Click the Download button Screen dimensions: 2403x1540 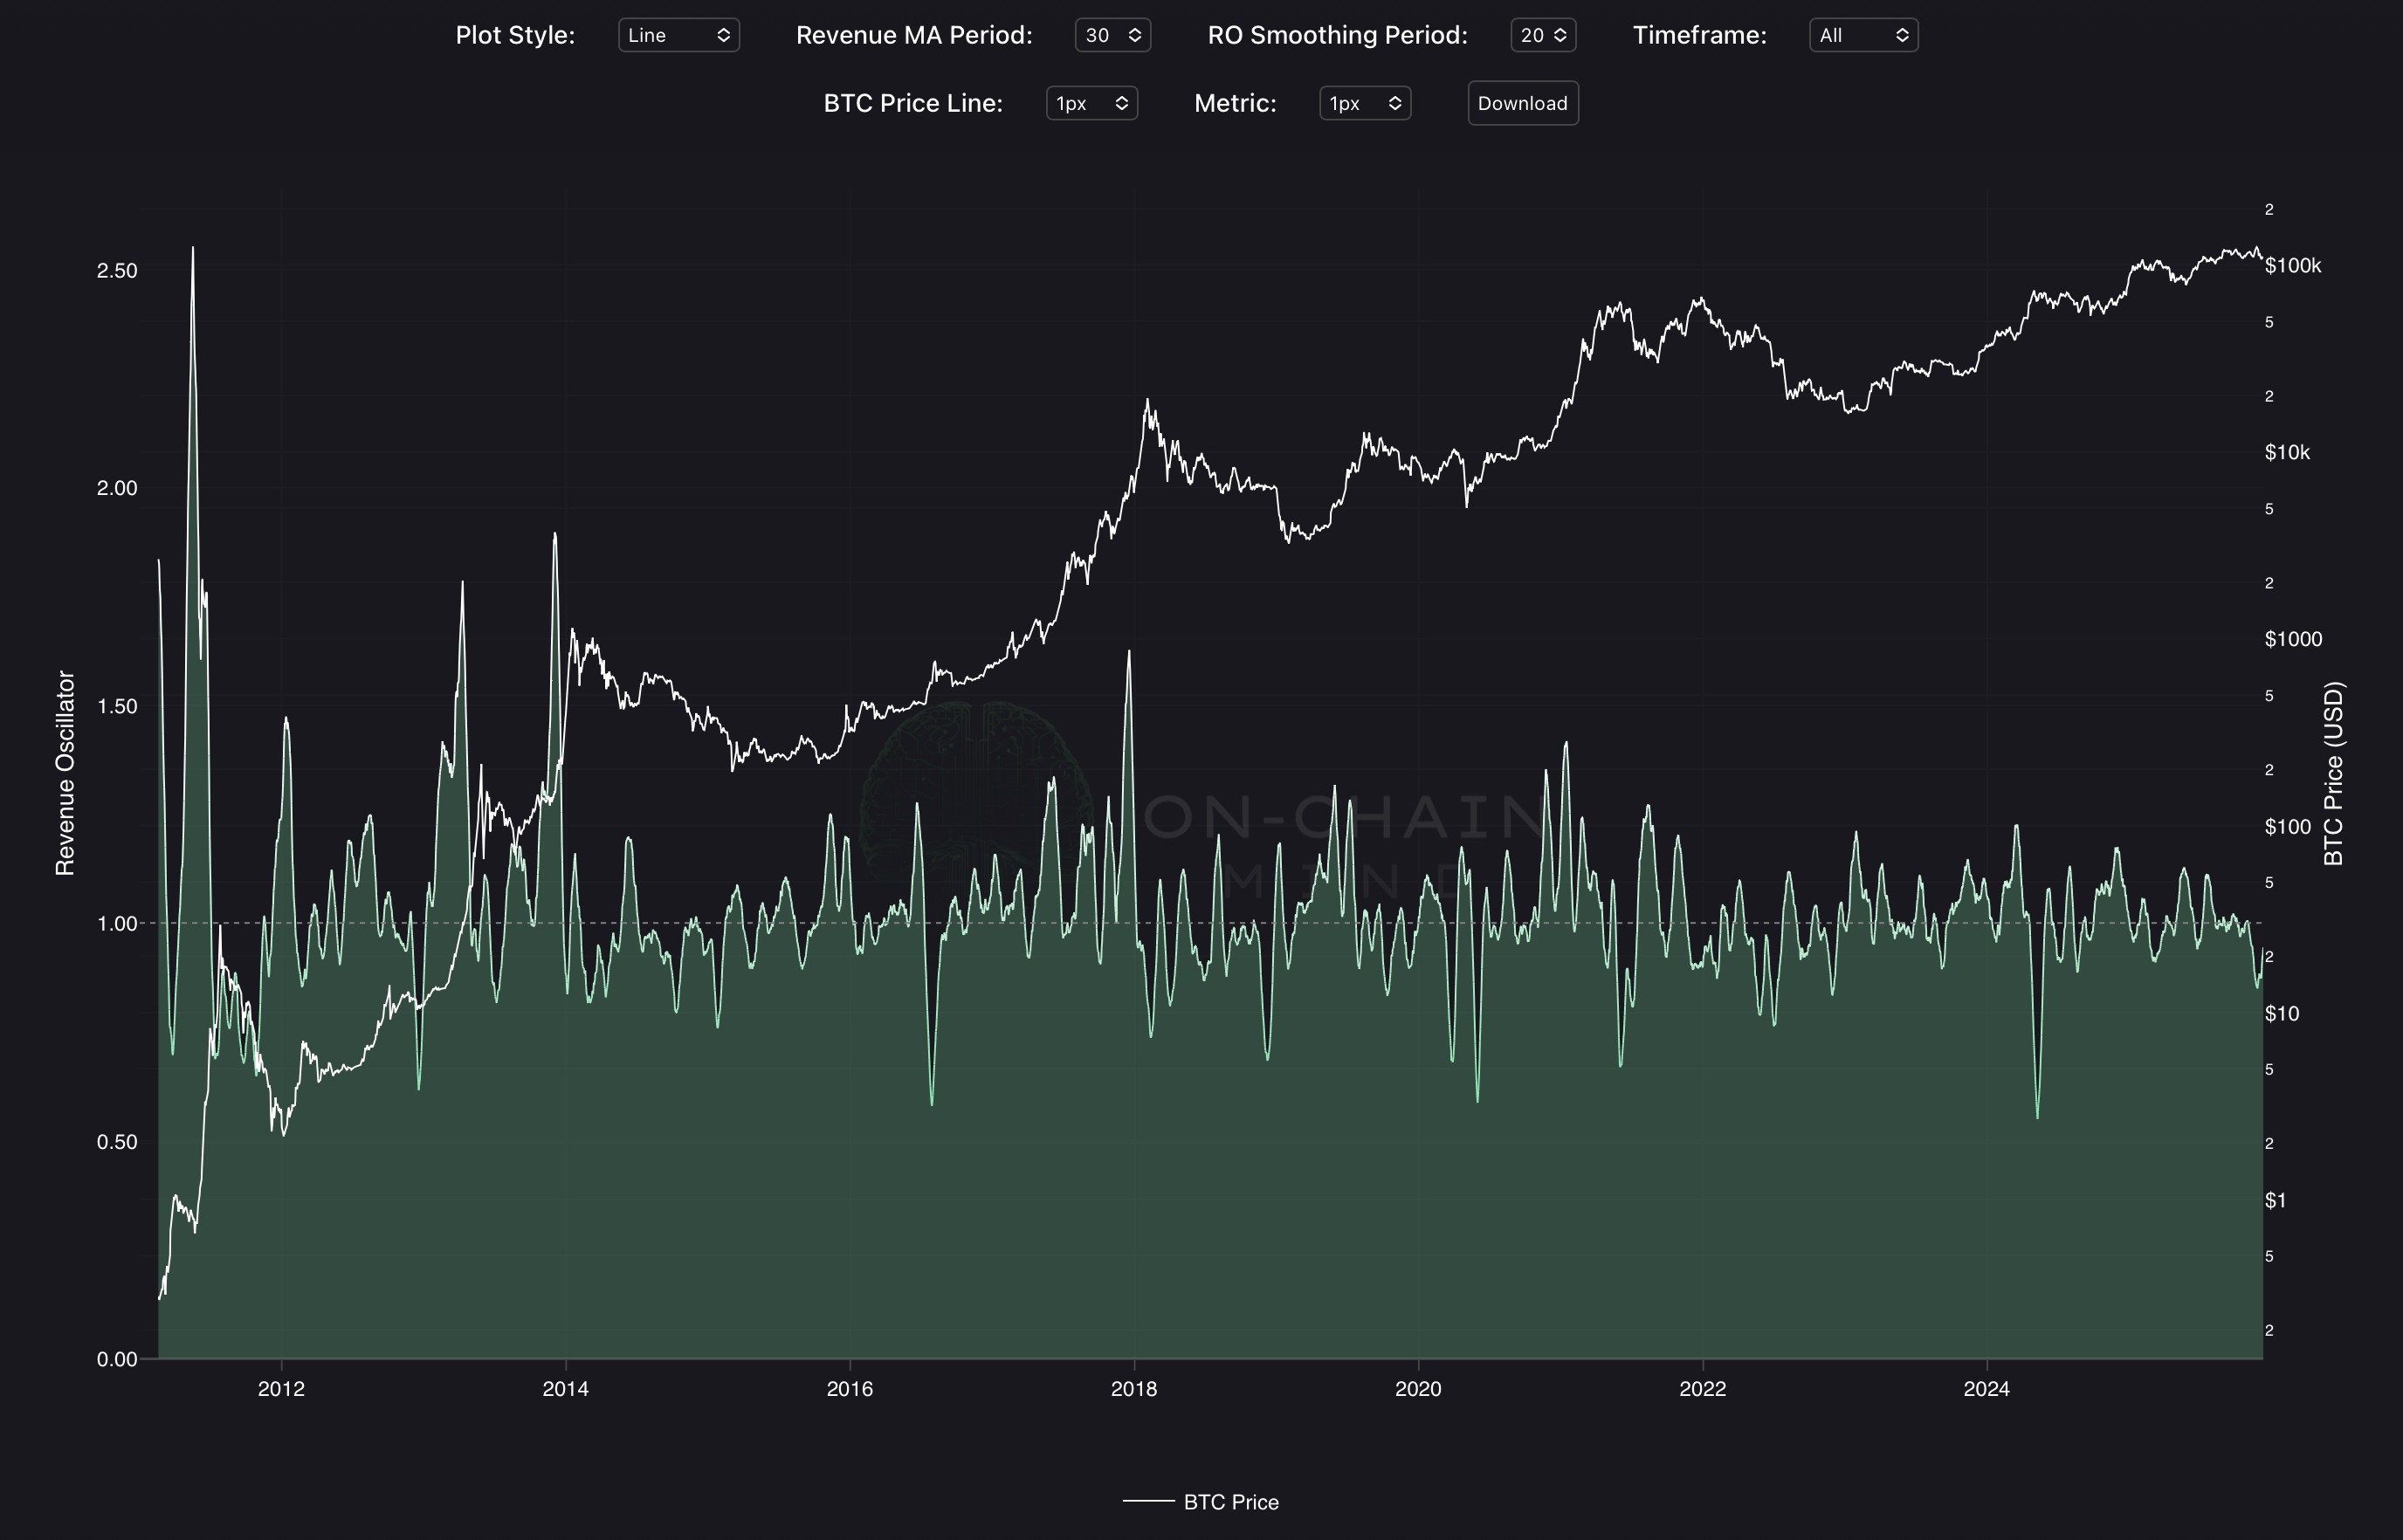(1522, 103)
